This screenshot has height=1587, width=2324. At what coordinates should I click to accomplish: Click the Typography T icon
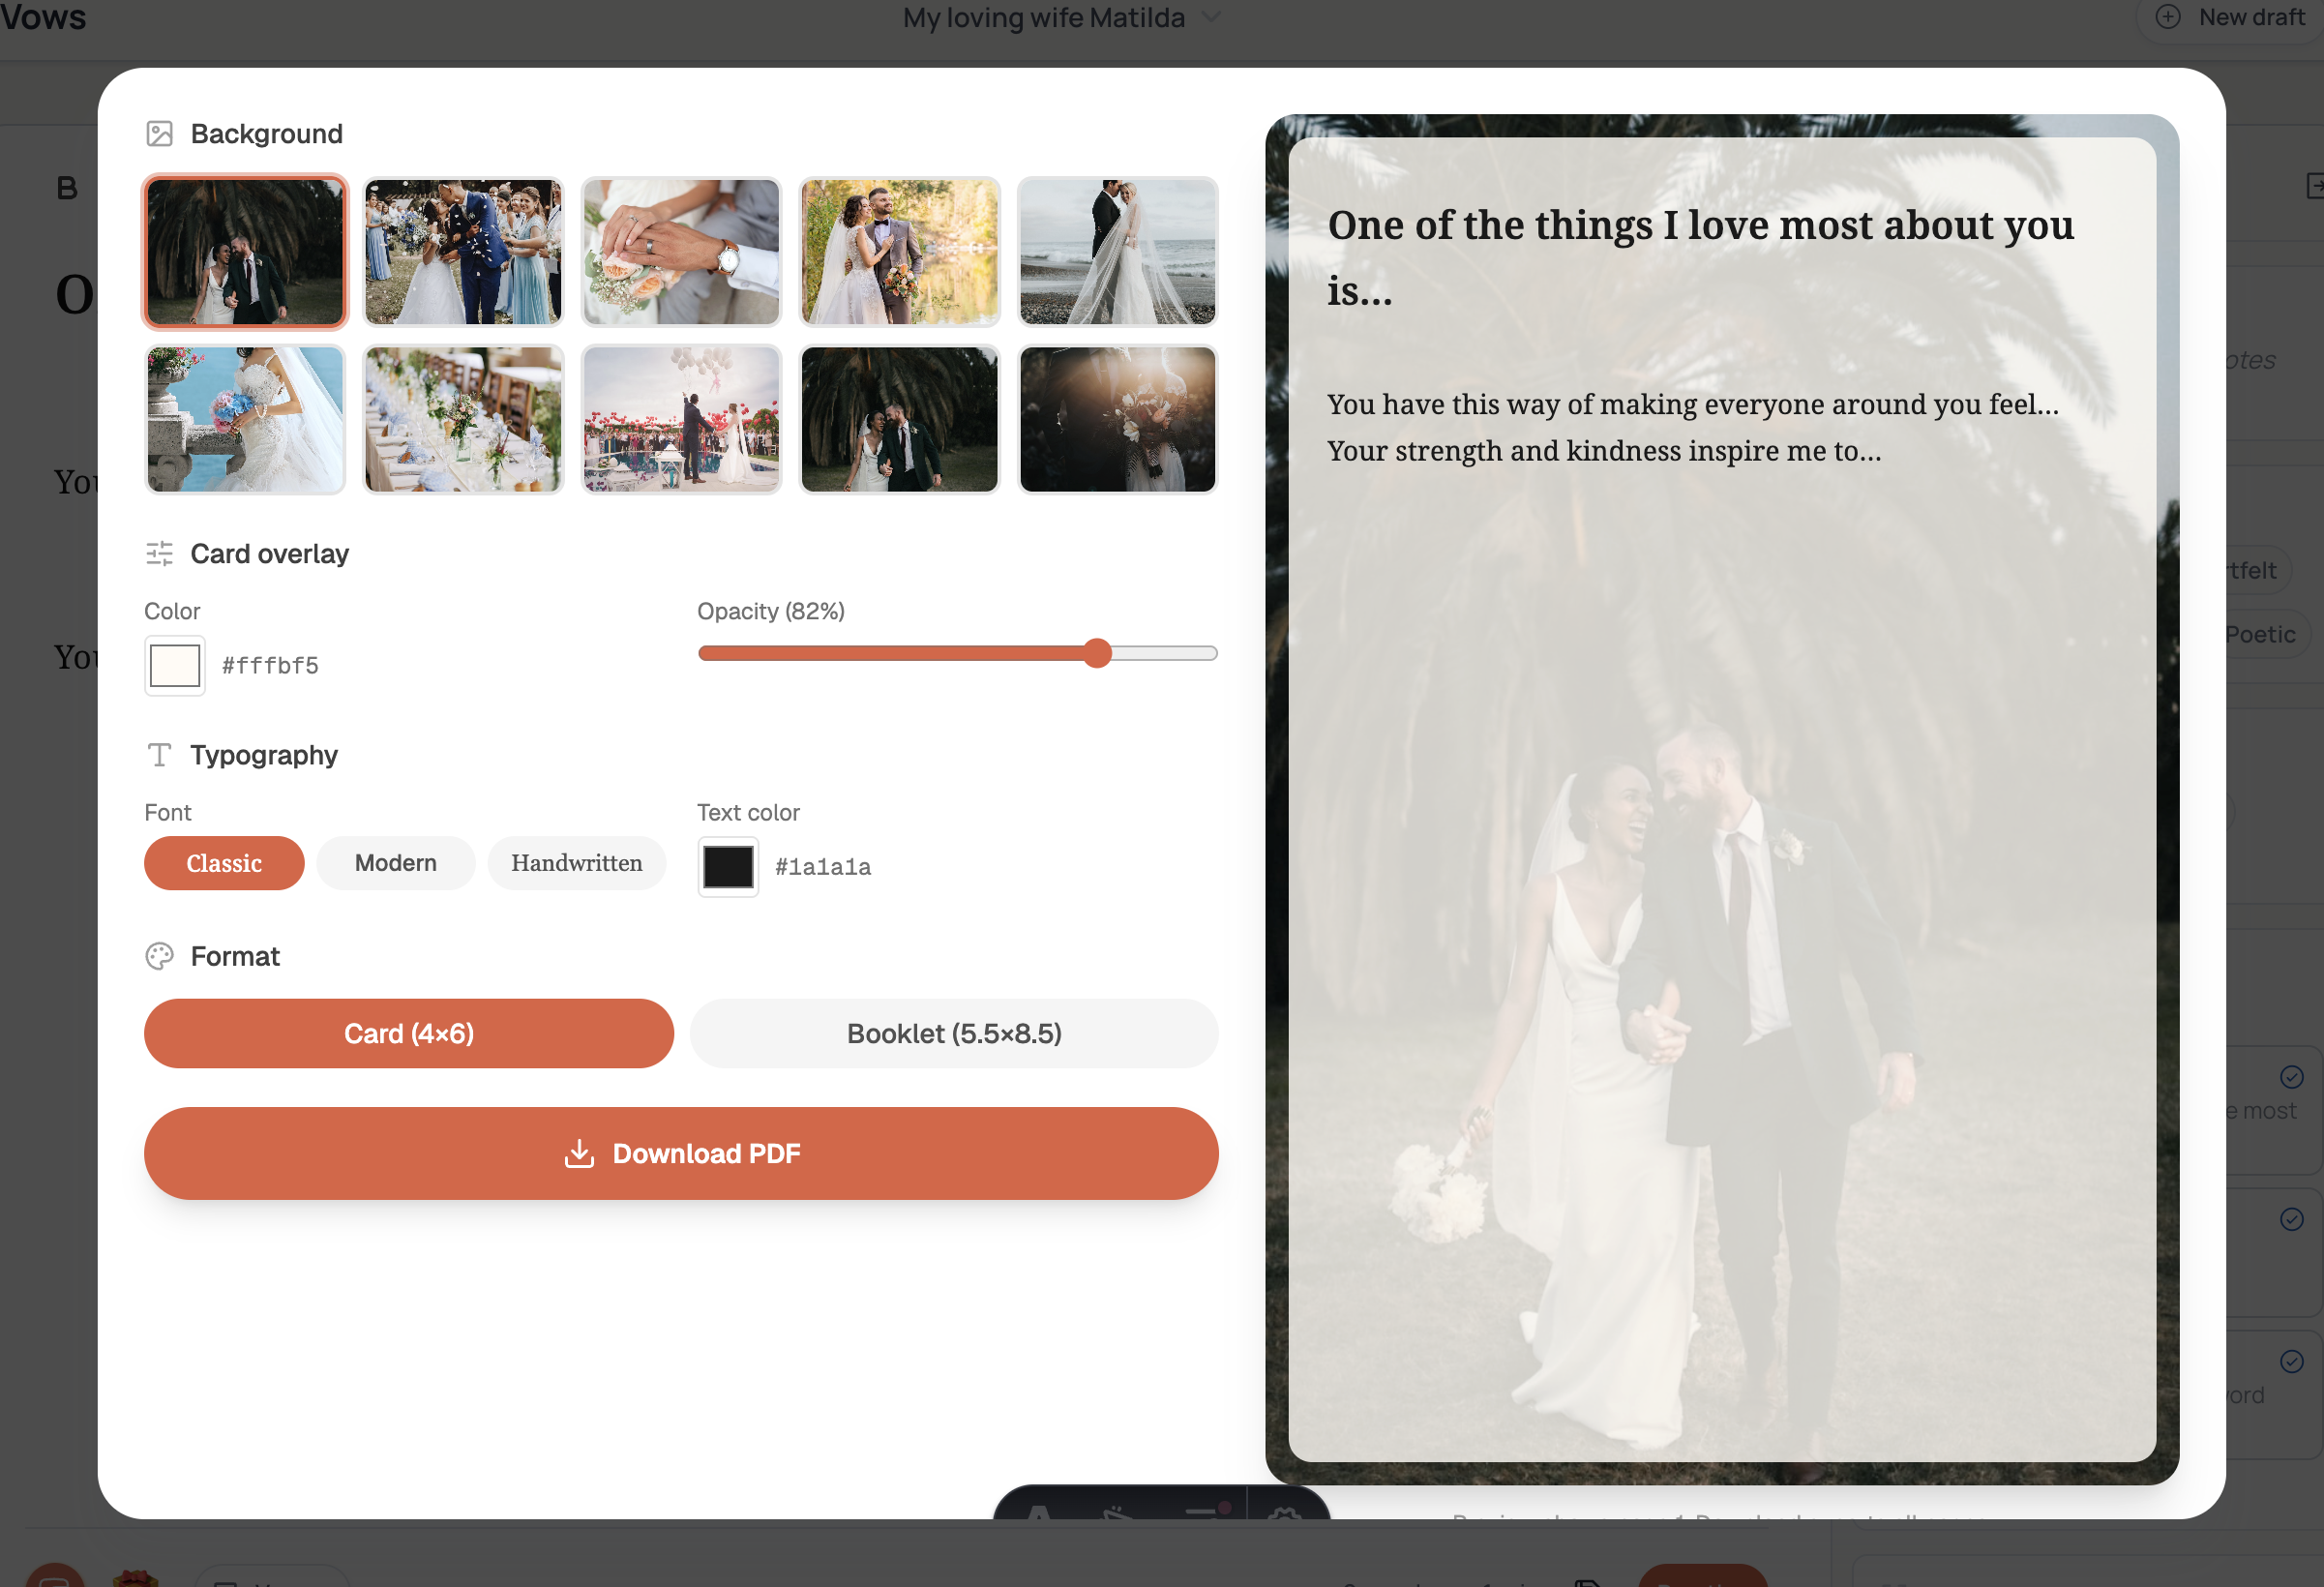coord(160,755)
